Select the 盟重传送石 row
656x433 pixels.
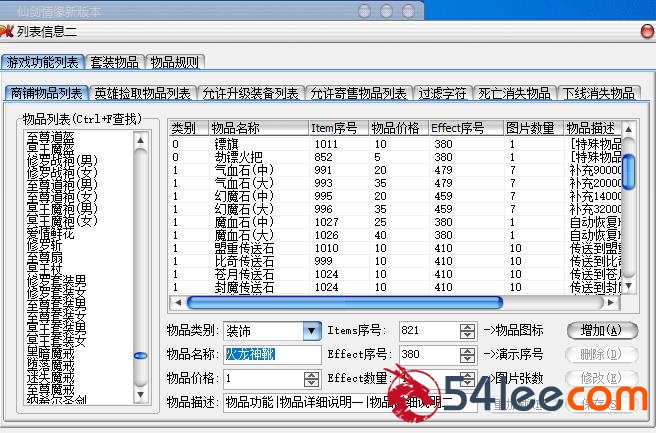click(x=395, y=248)
